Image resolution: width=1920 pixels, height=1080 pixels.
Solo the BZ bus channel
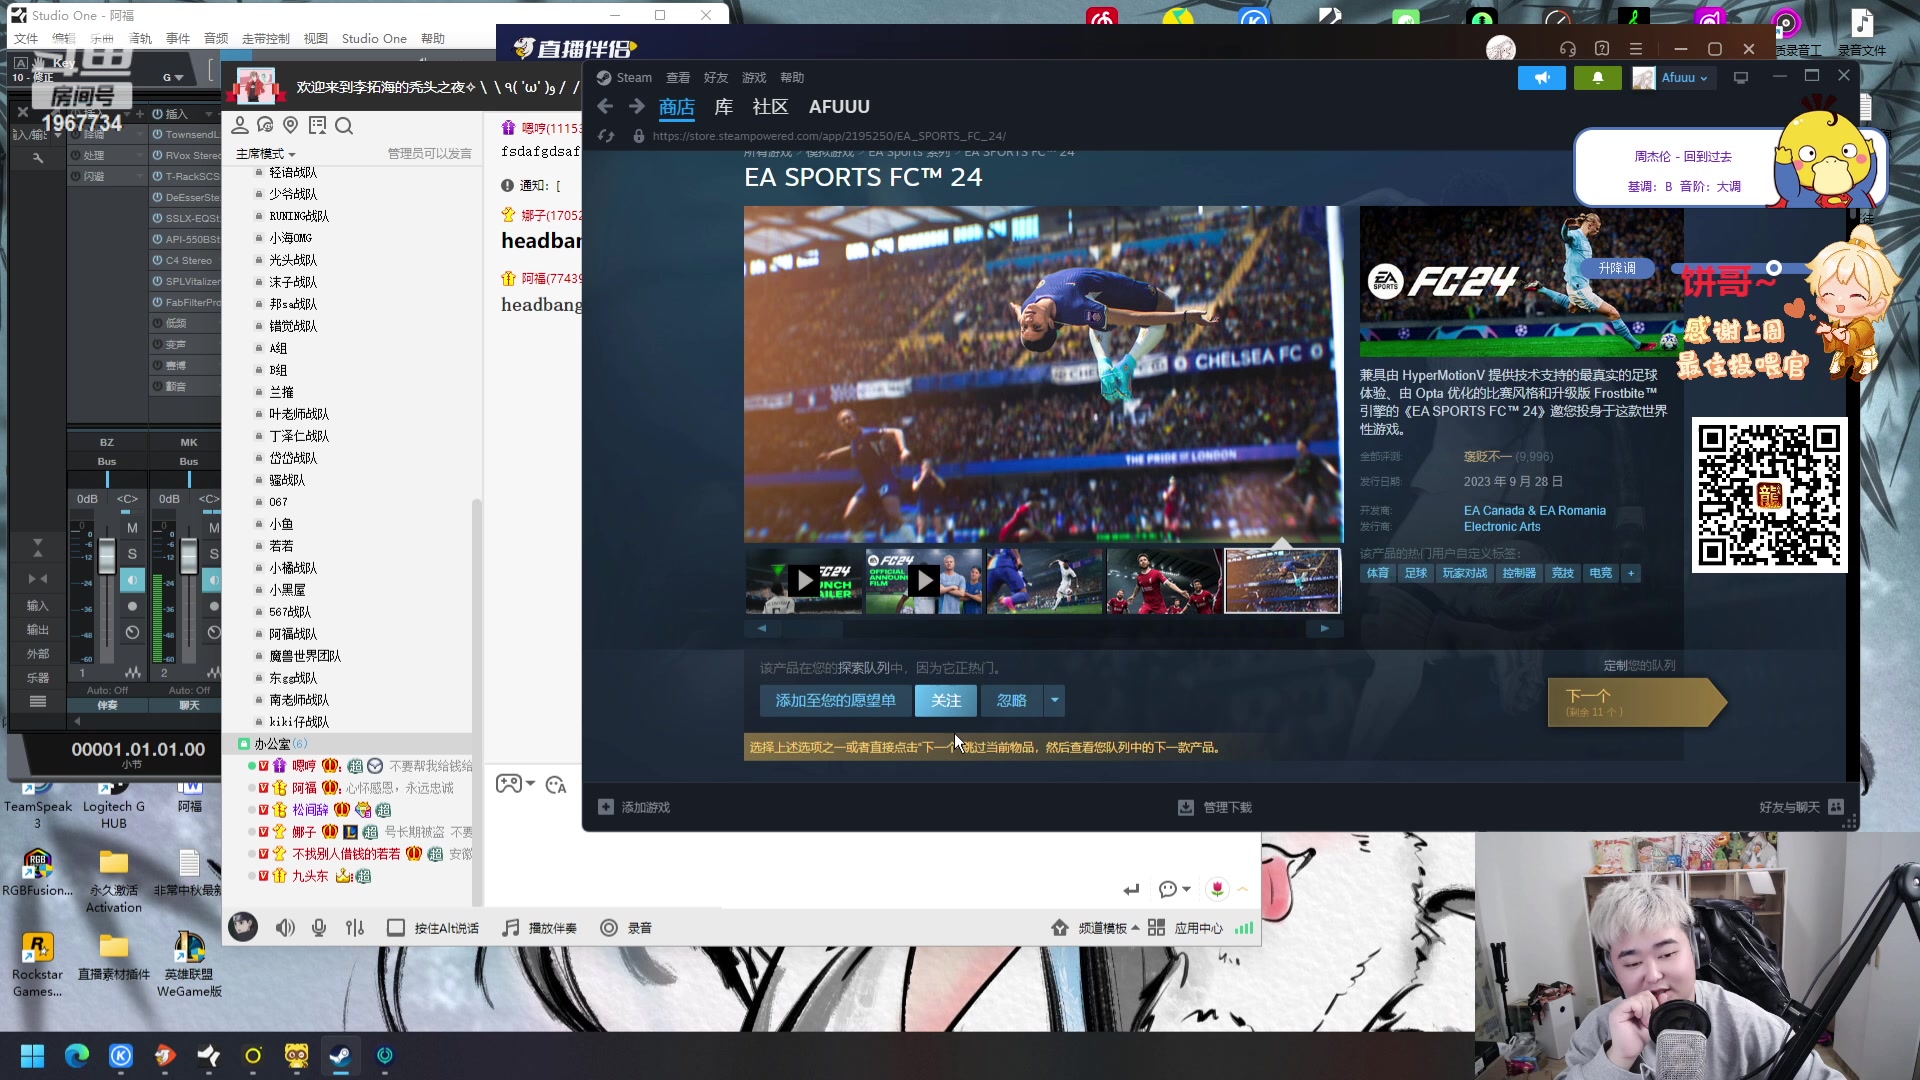tap(132, 553)
